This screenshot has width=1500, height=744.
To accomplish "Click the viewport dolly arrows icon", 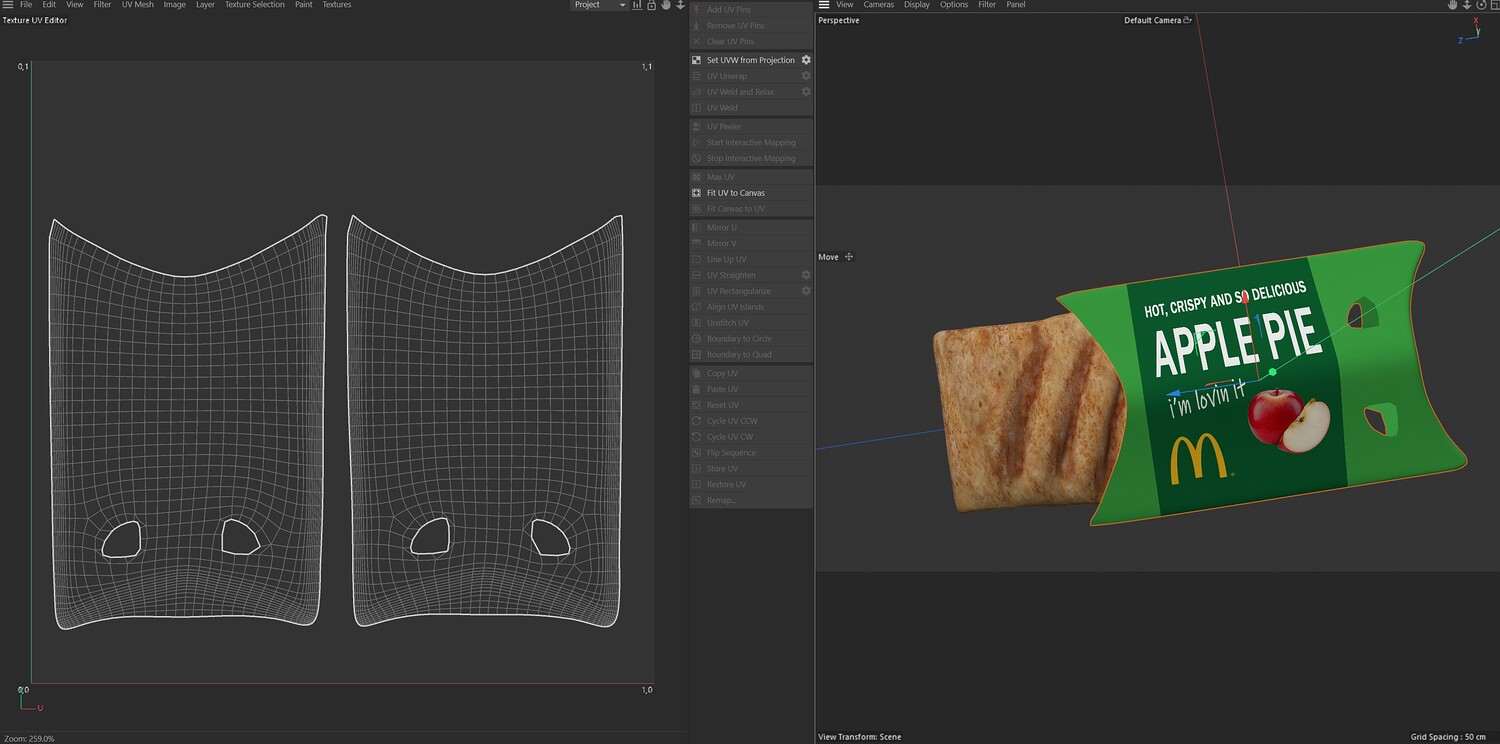I will 1466,5.
